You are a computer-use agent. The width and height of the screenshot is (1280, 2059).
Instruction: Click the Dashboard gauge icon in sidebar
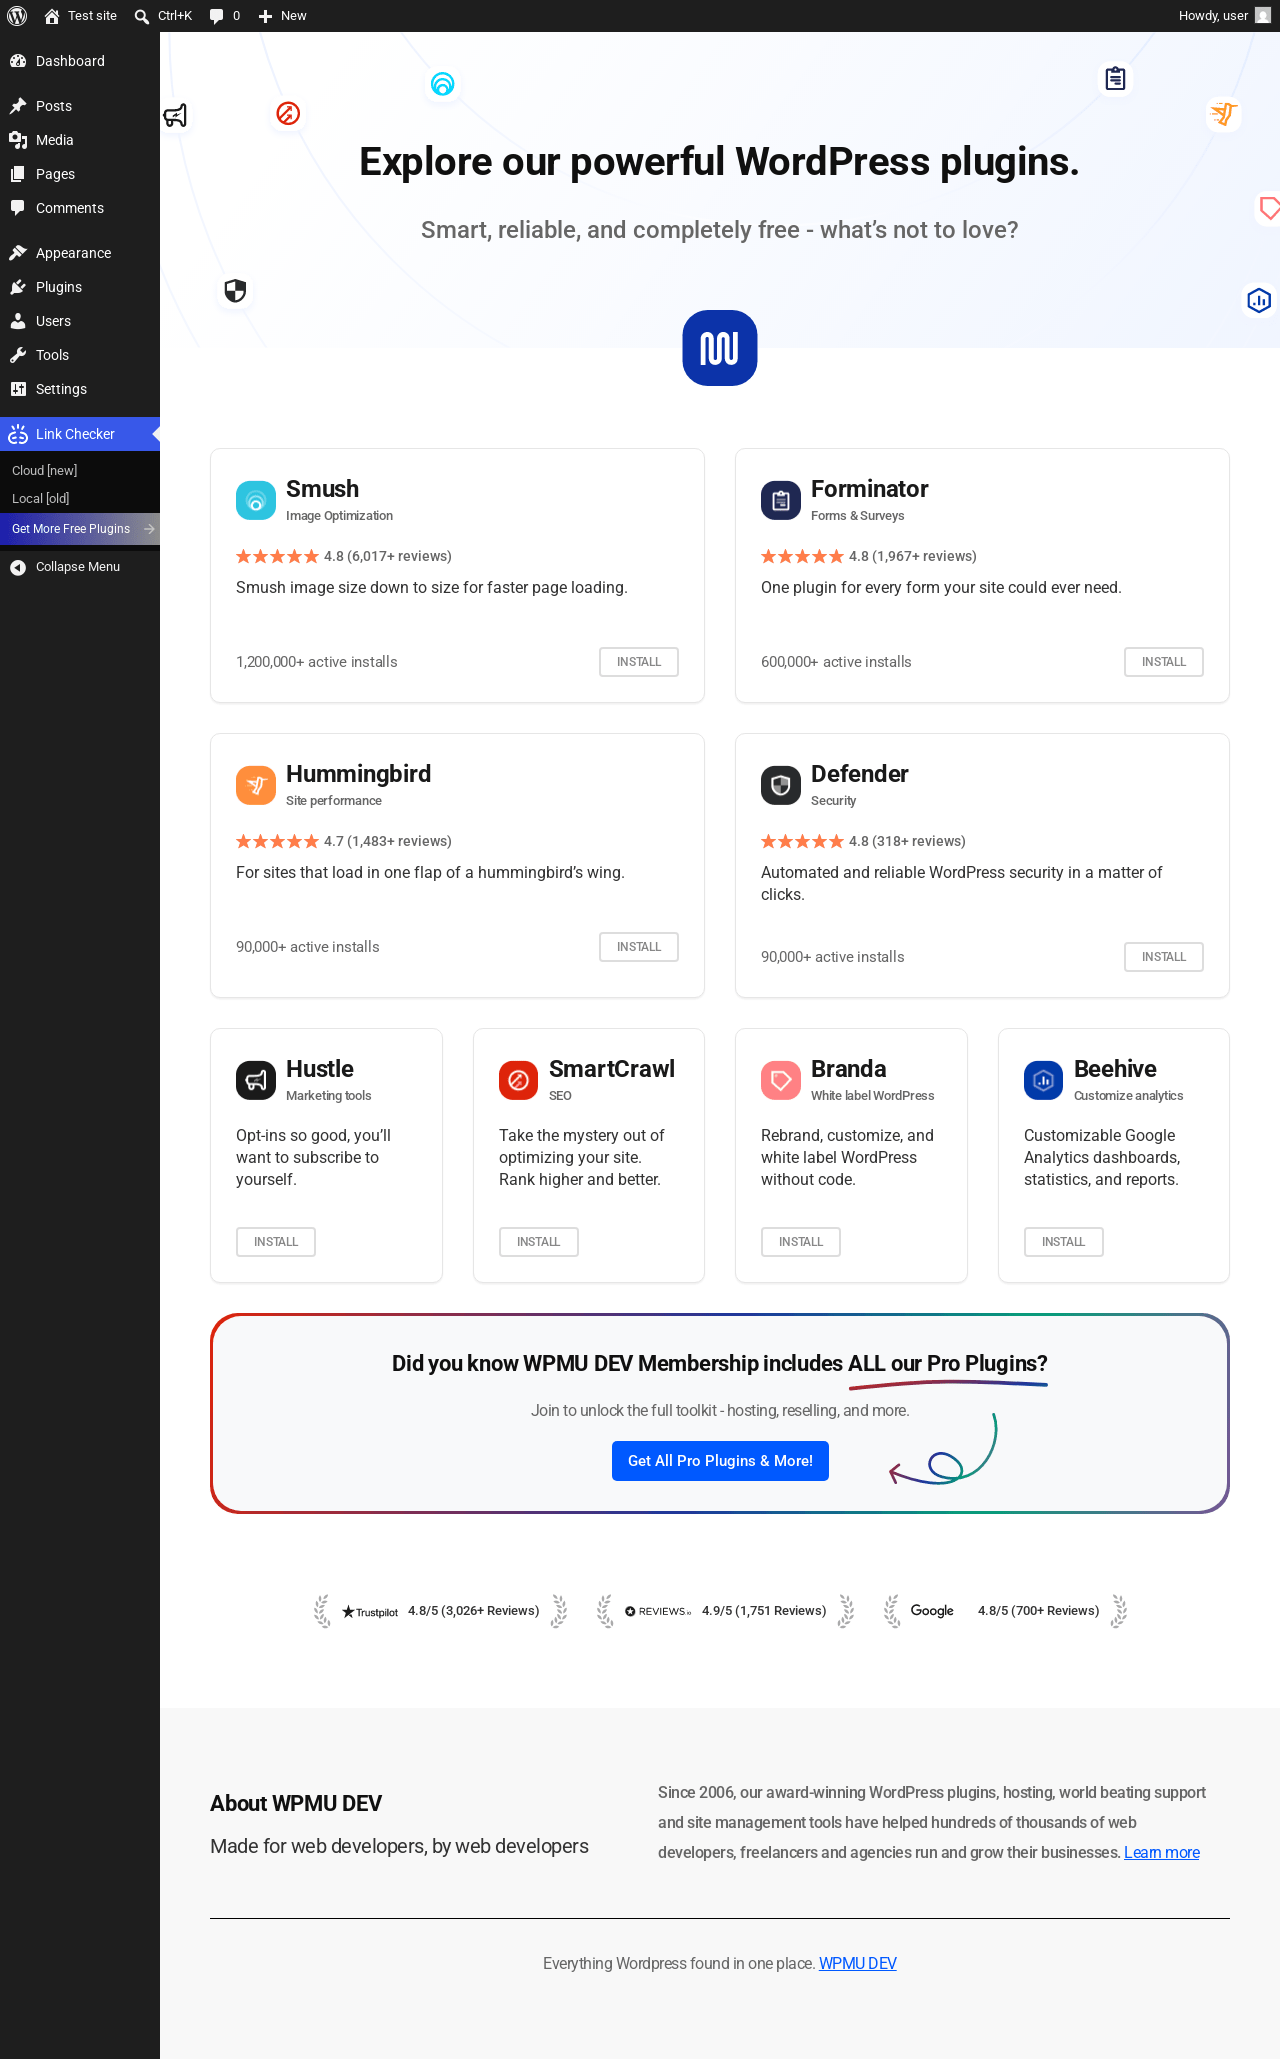pos(18,61)
